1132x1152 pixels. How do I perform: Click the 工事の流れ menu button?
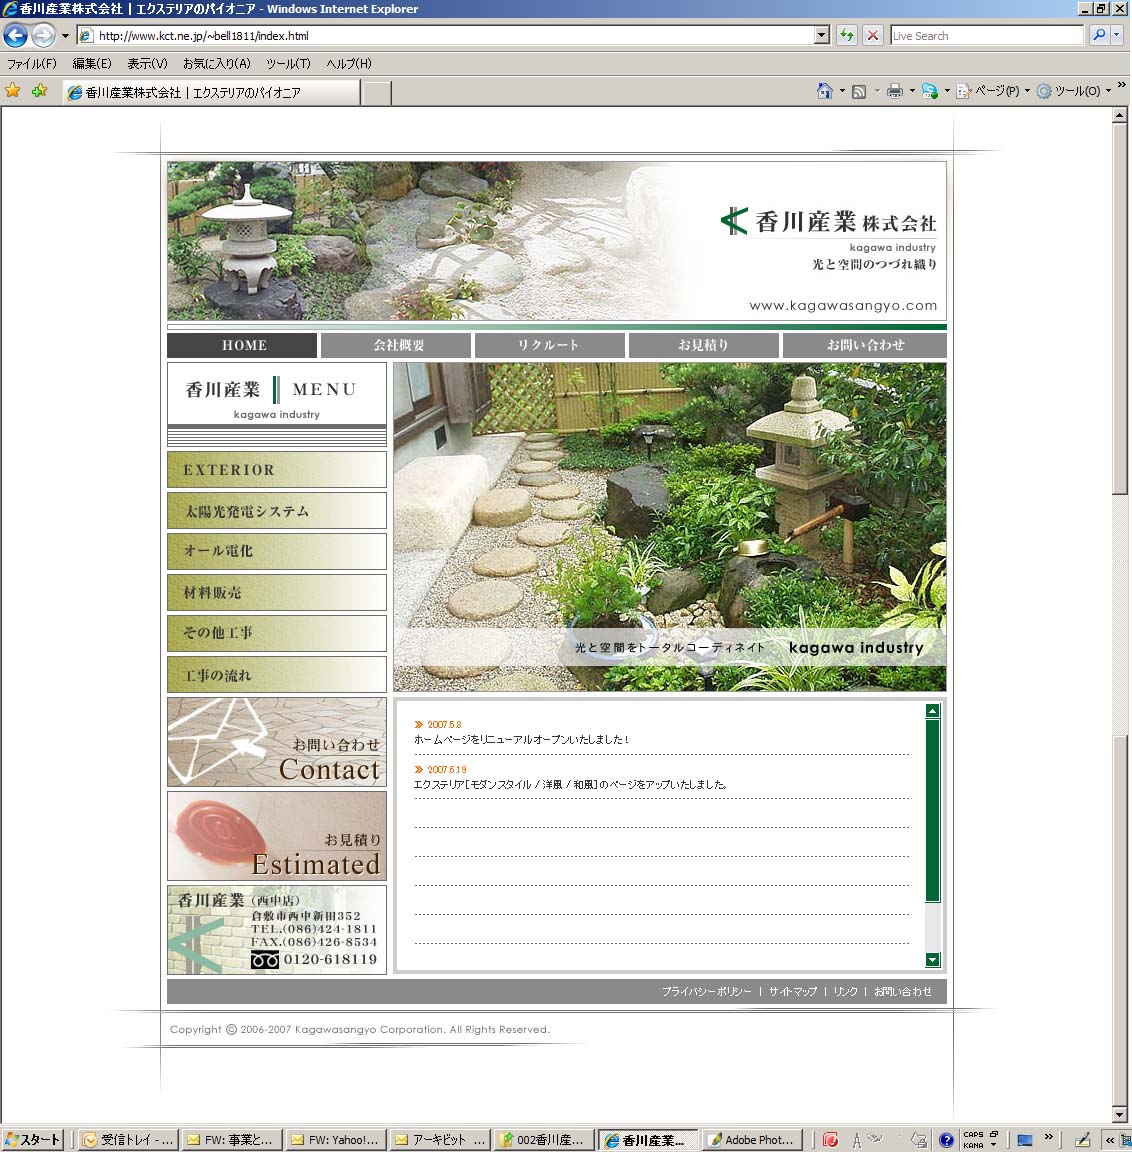276,674
